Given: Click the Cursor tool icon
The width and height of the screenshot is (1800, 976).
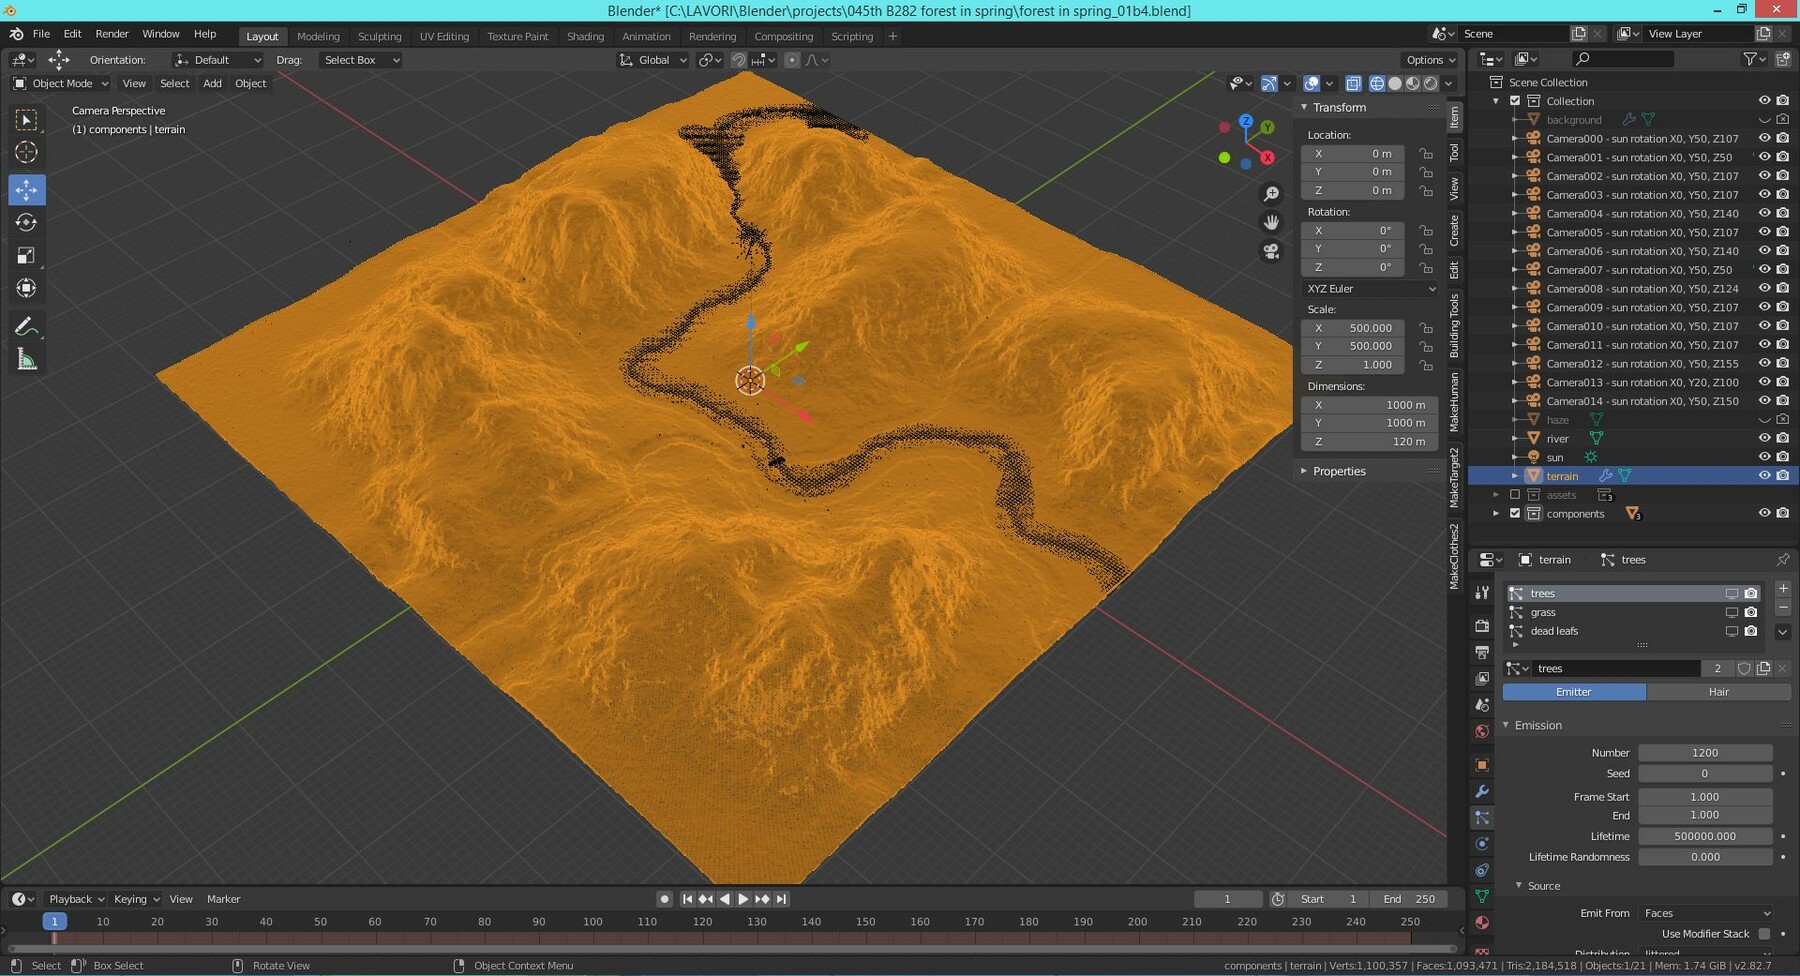Looking at the screenshot, I should (x=26, y=152).
